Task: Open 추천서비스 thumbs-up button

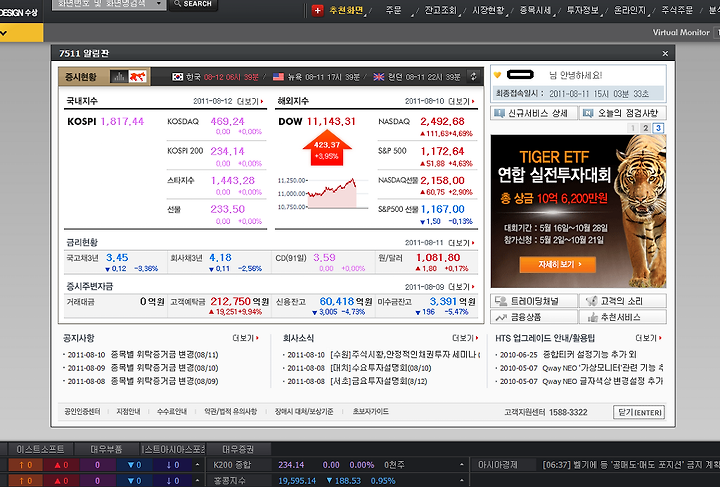Action: tap(623, 317)
